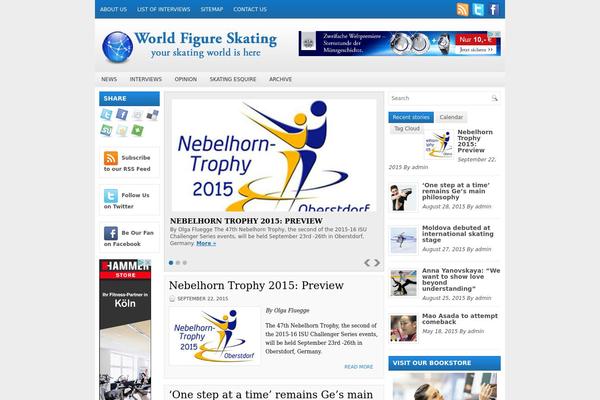600x400 pixels.
Task: Switch to the Recent stories tab
Action: (x=411, y=117)
